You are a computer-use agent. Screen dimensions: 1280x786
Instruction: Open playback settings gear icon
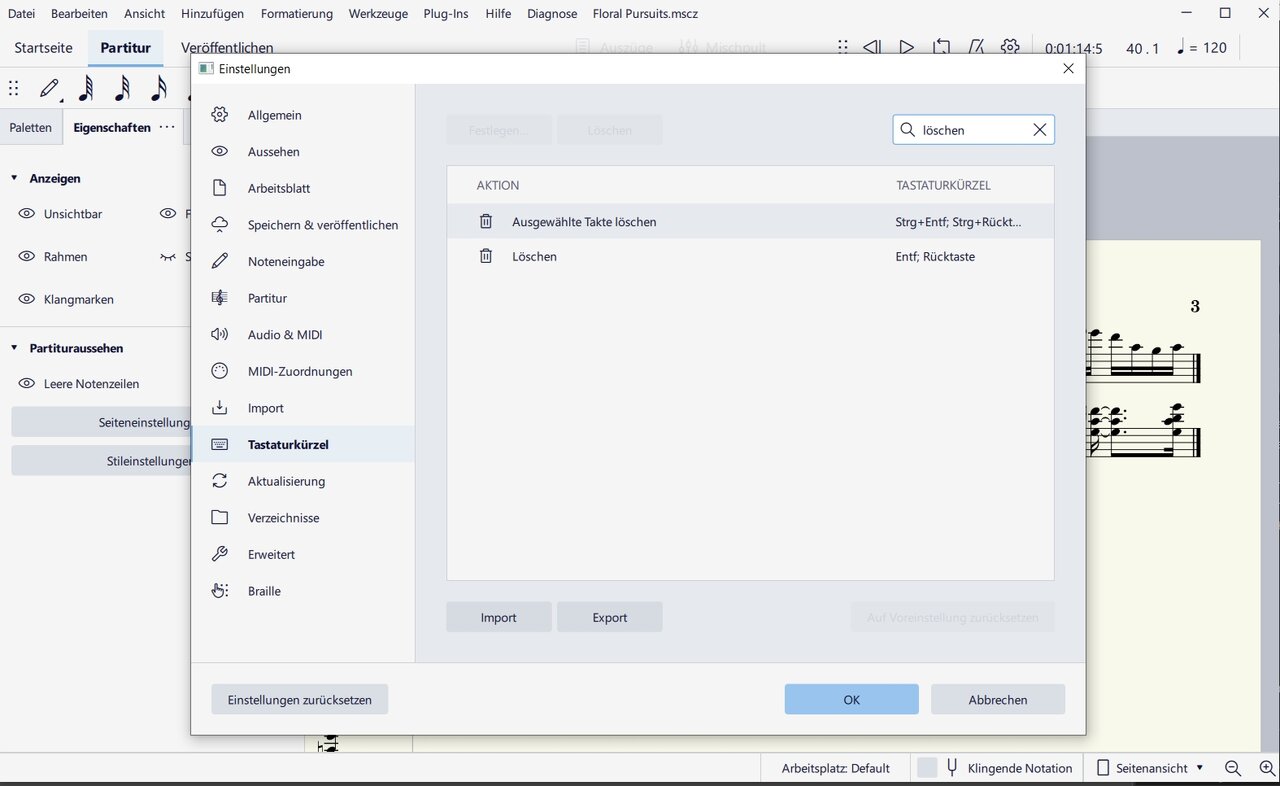click(x=1010, y=47)
